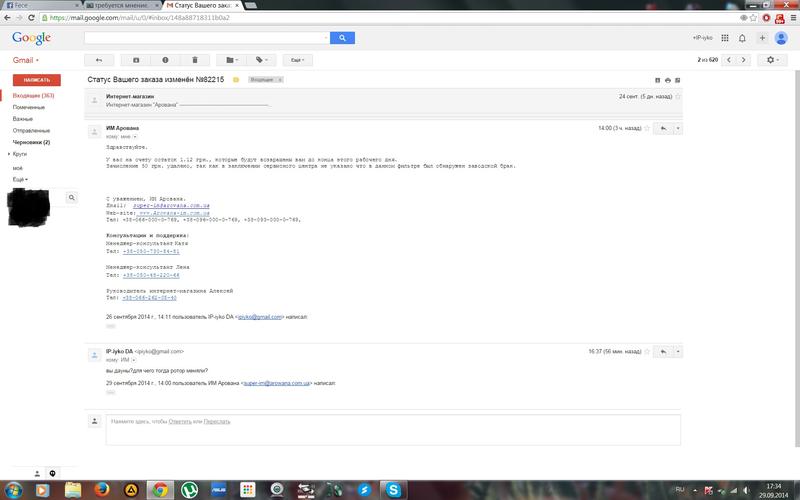Open the settings gear dropdown
This screenshot has height=500, width=800.
[773, 60]
